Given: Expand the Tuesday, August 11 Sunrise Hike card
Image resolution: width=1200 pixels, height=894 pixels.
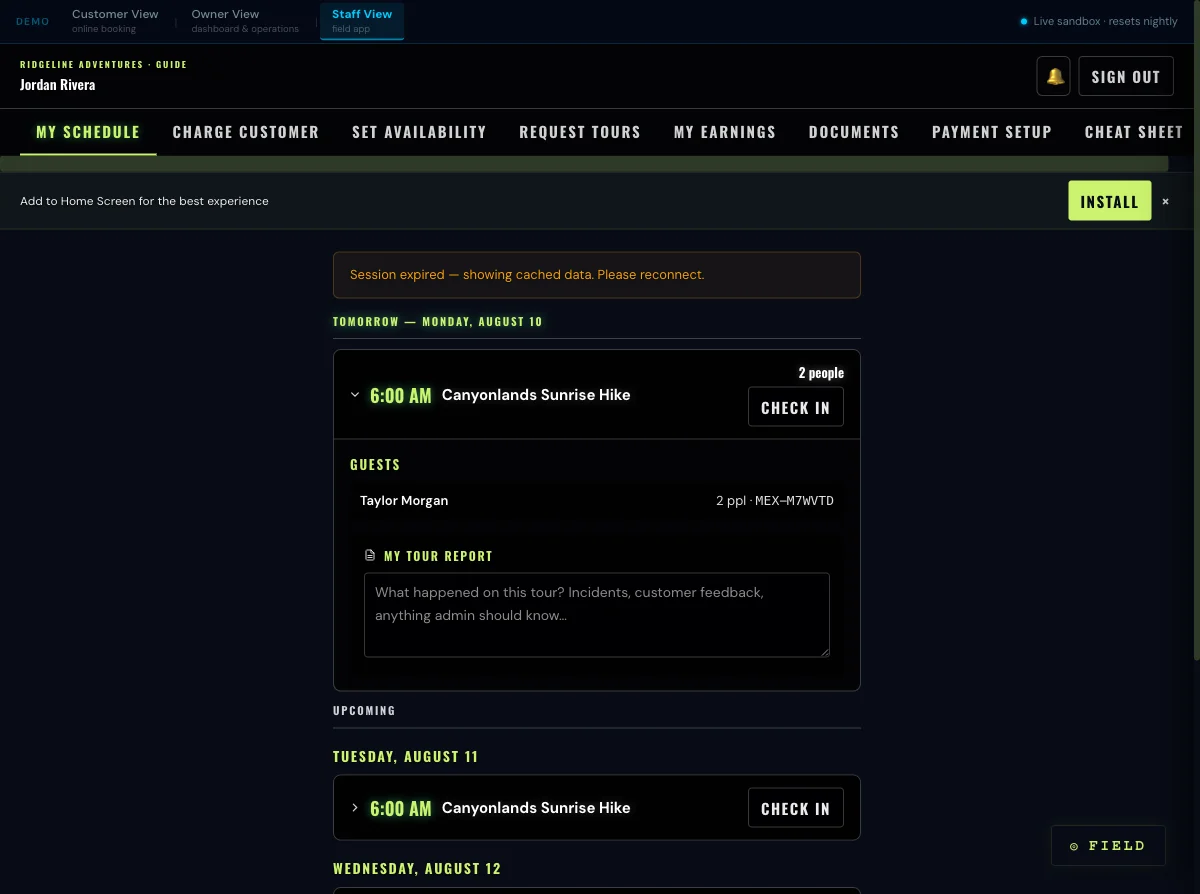Looking at the screenshot, I should 355,808.
